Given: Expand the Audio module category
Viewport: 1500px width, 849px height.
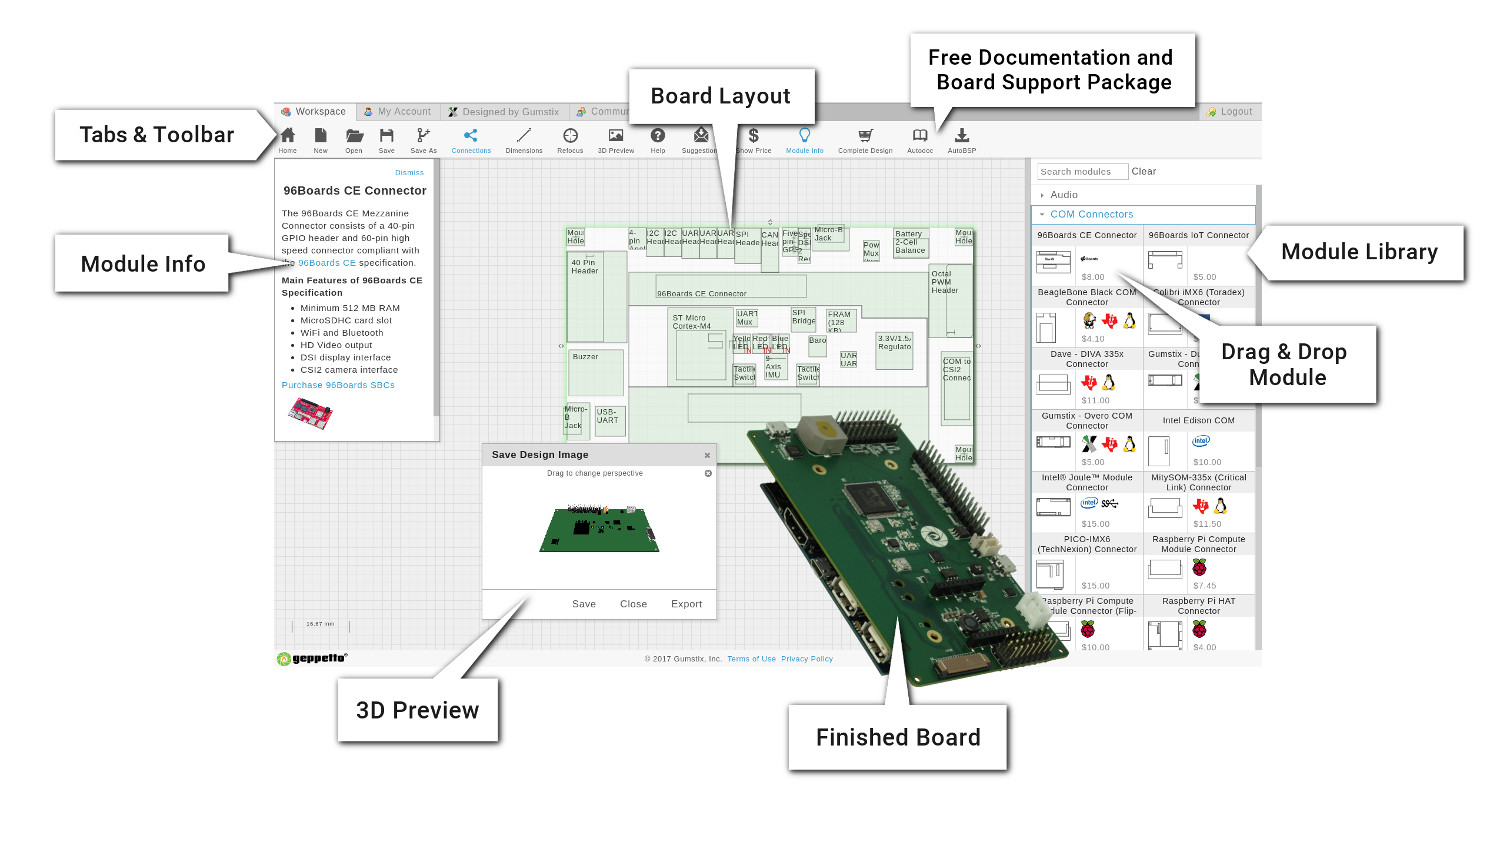Looking at the screenshot, I should pyautogui.click(x=1143, y=195).
